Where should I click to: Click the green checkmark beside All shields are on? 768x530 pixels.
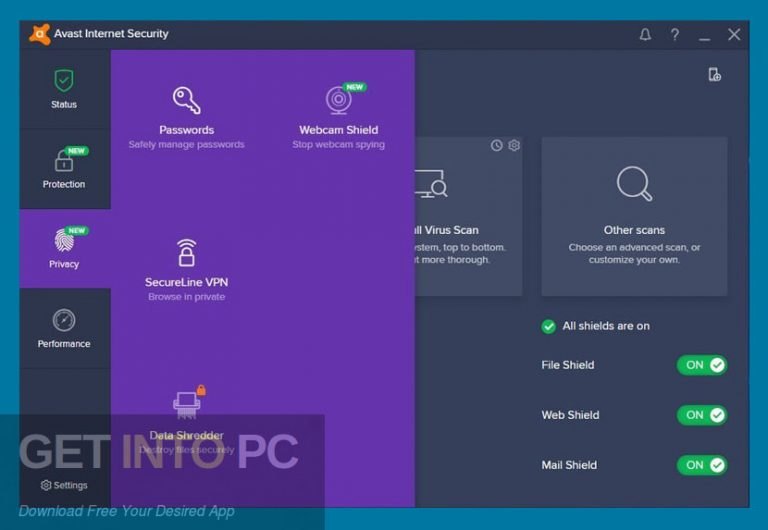tap(549, 326)
